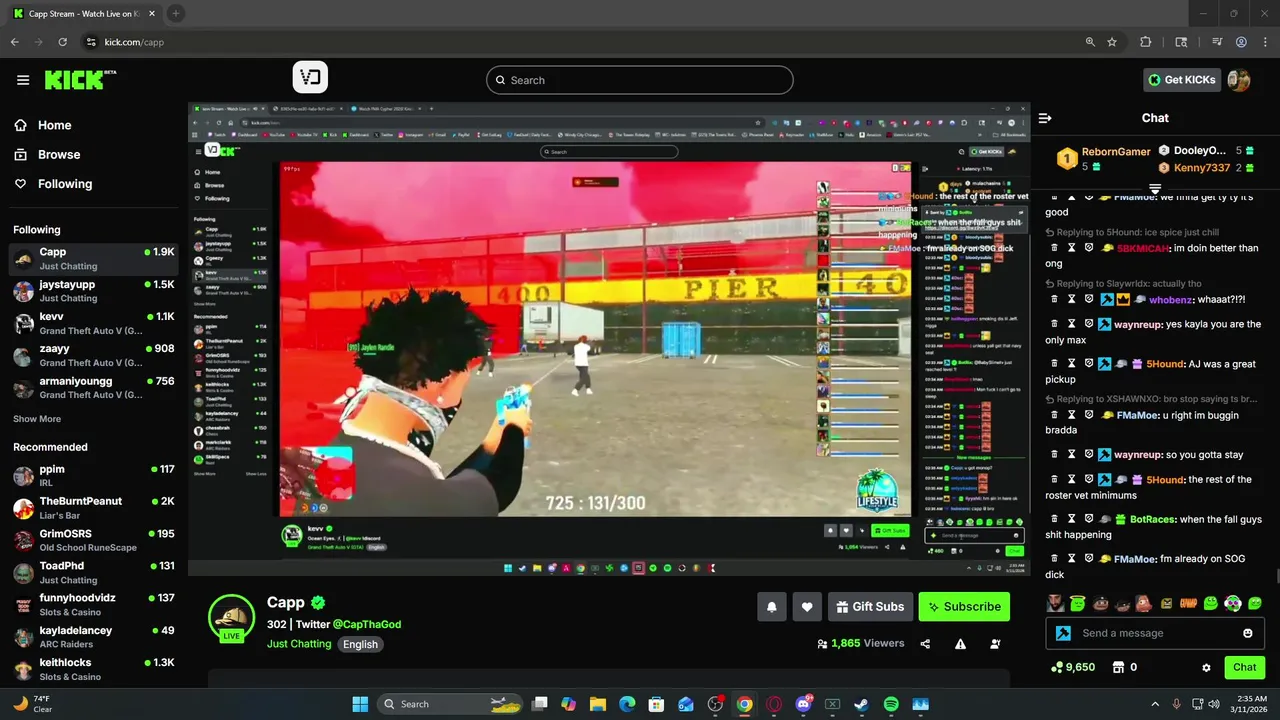Image resolution: width=1280 pixels, height=720 pixels.
Task: Click the @CapThaGod Twitter link
Action: coord(367,624)
